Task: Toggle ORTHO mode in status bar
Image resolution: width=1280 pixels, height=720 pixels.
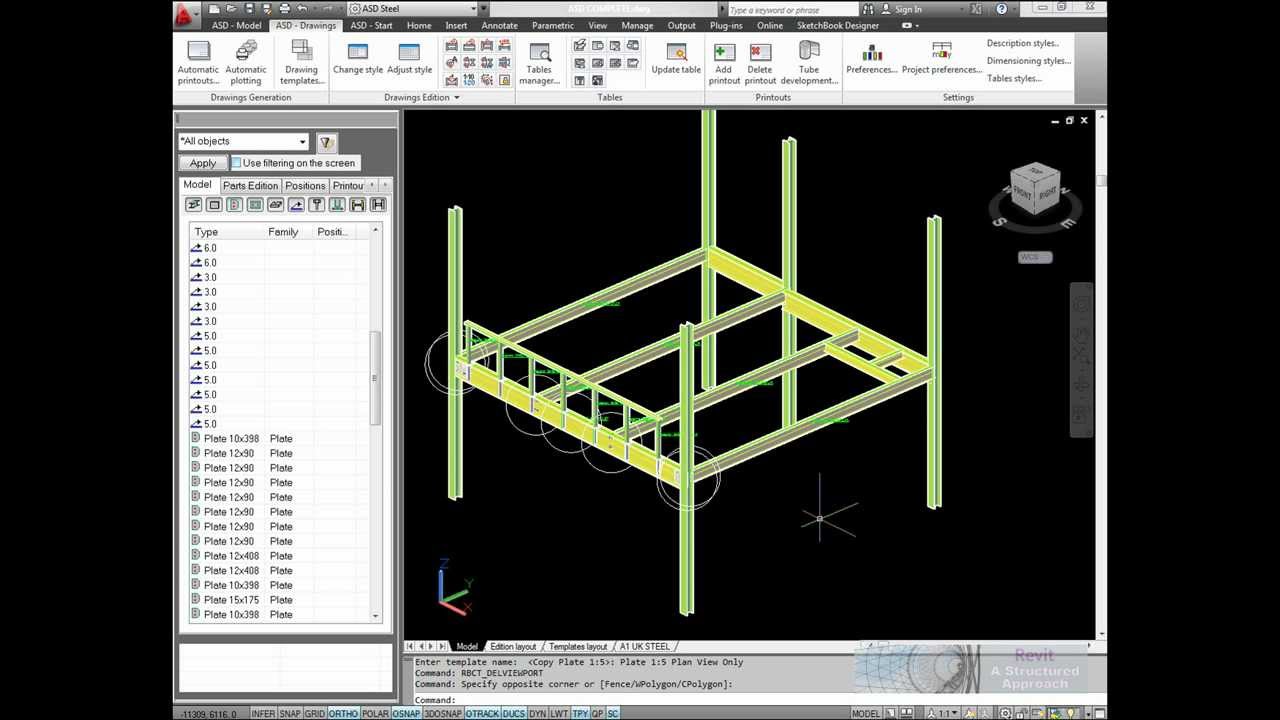Action: 343,714
